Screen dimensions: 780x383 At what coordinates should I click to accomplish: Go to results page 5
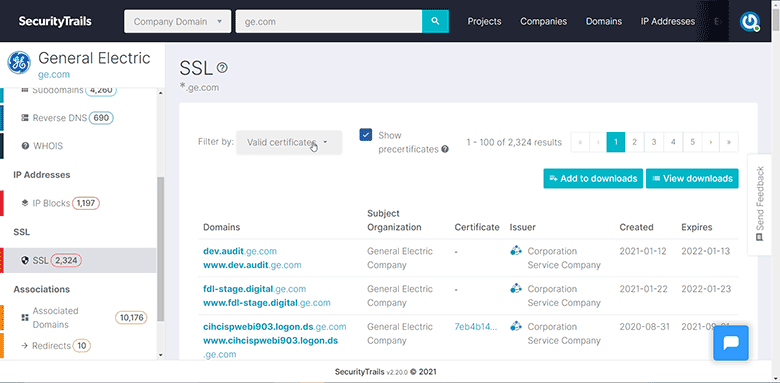point(692,142)
